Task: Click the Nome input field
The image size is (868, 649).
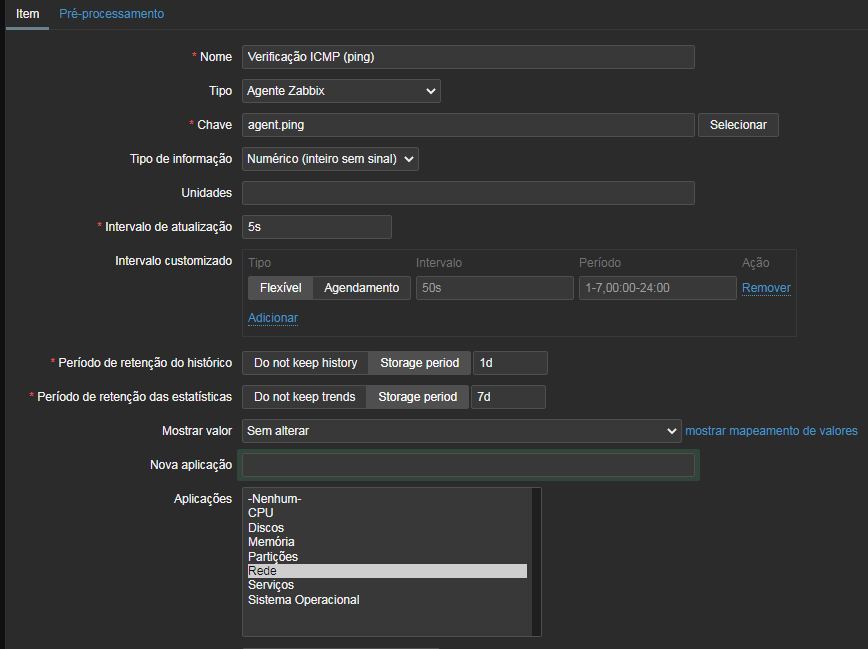Action: pyautogui.click(x=467, y=57)
